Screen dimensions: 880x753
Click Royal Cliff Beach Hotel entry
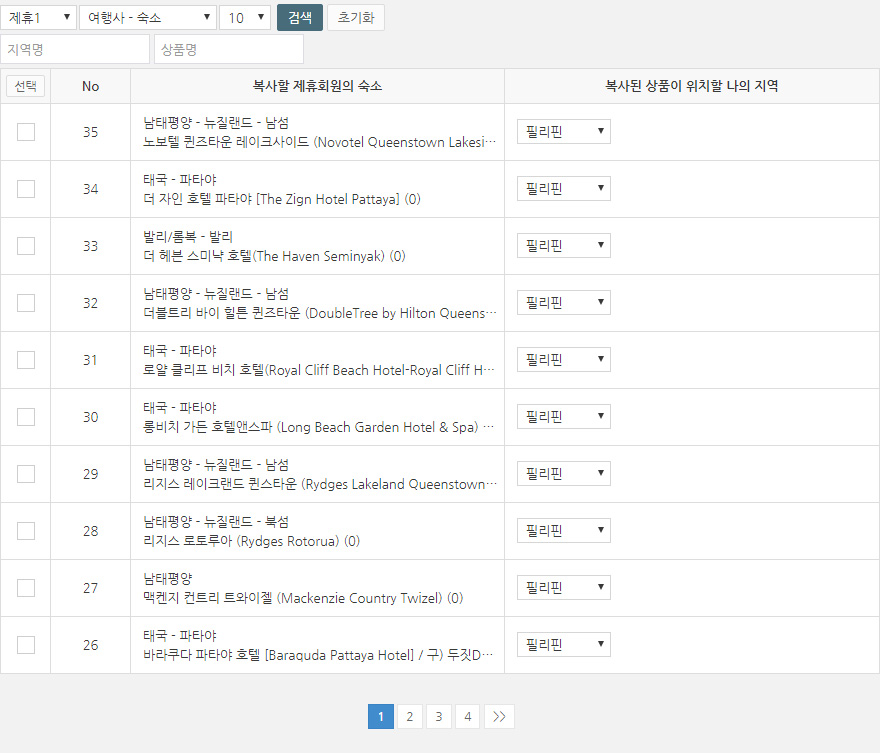(x=319, y=370)
